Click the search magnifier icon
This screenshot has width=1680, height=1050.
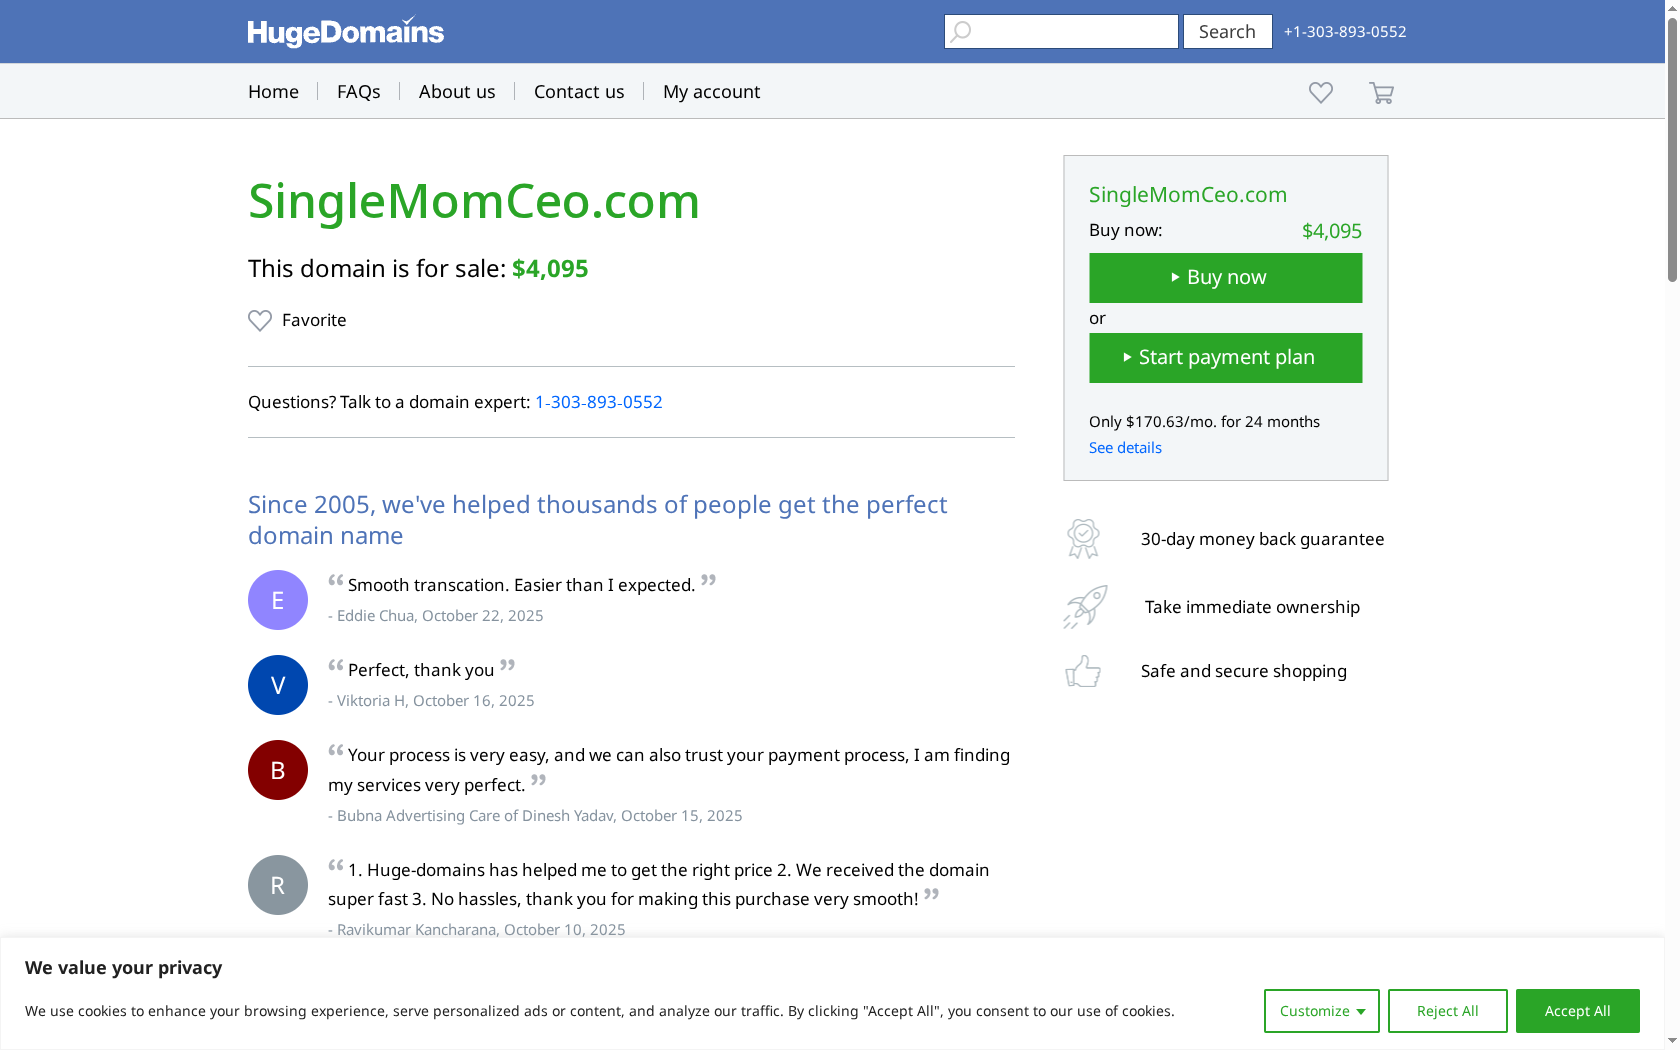tap(960, 31)
